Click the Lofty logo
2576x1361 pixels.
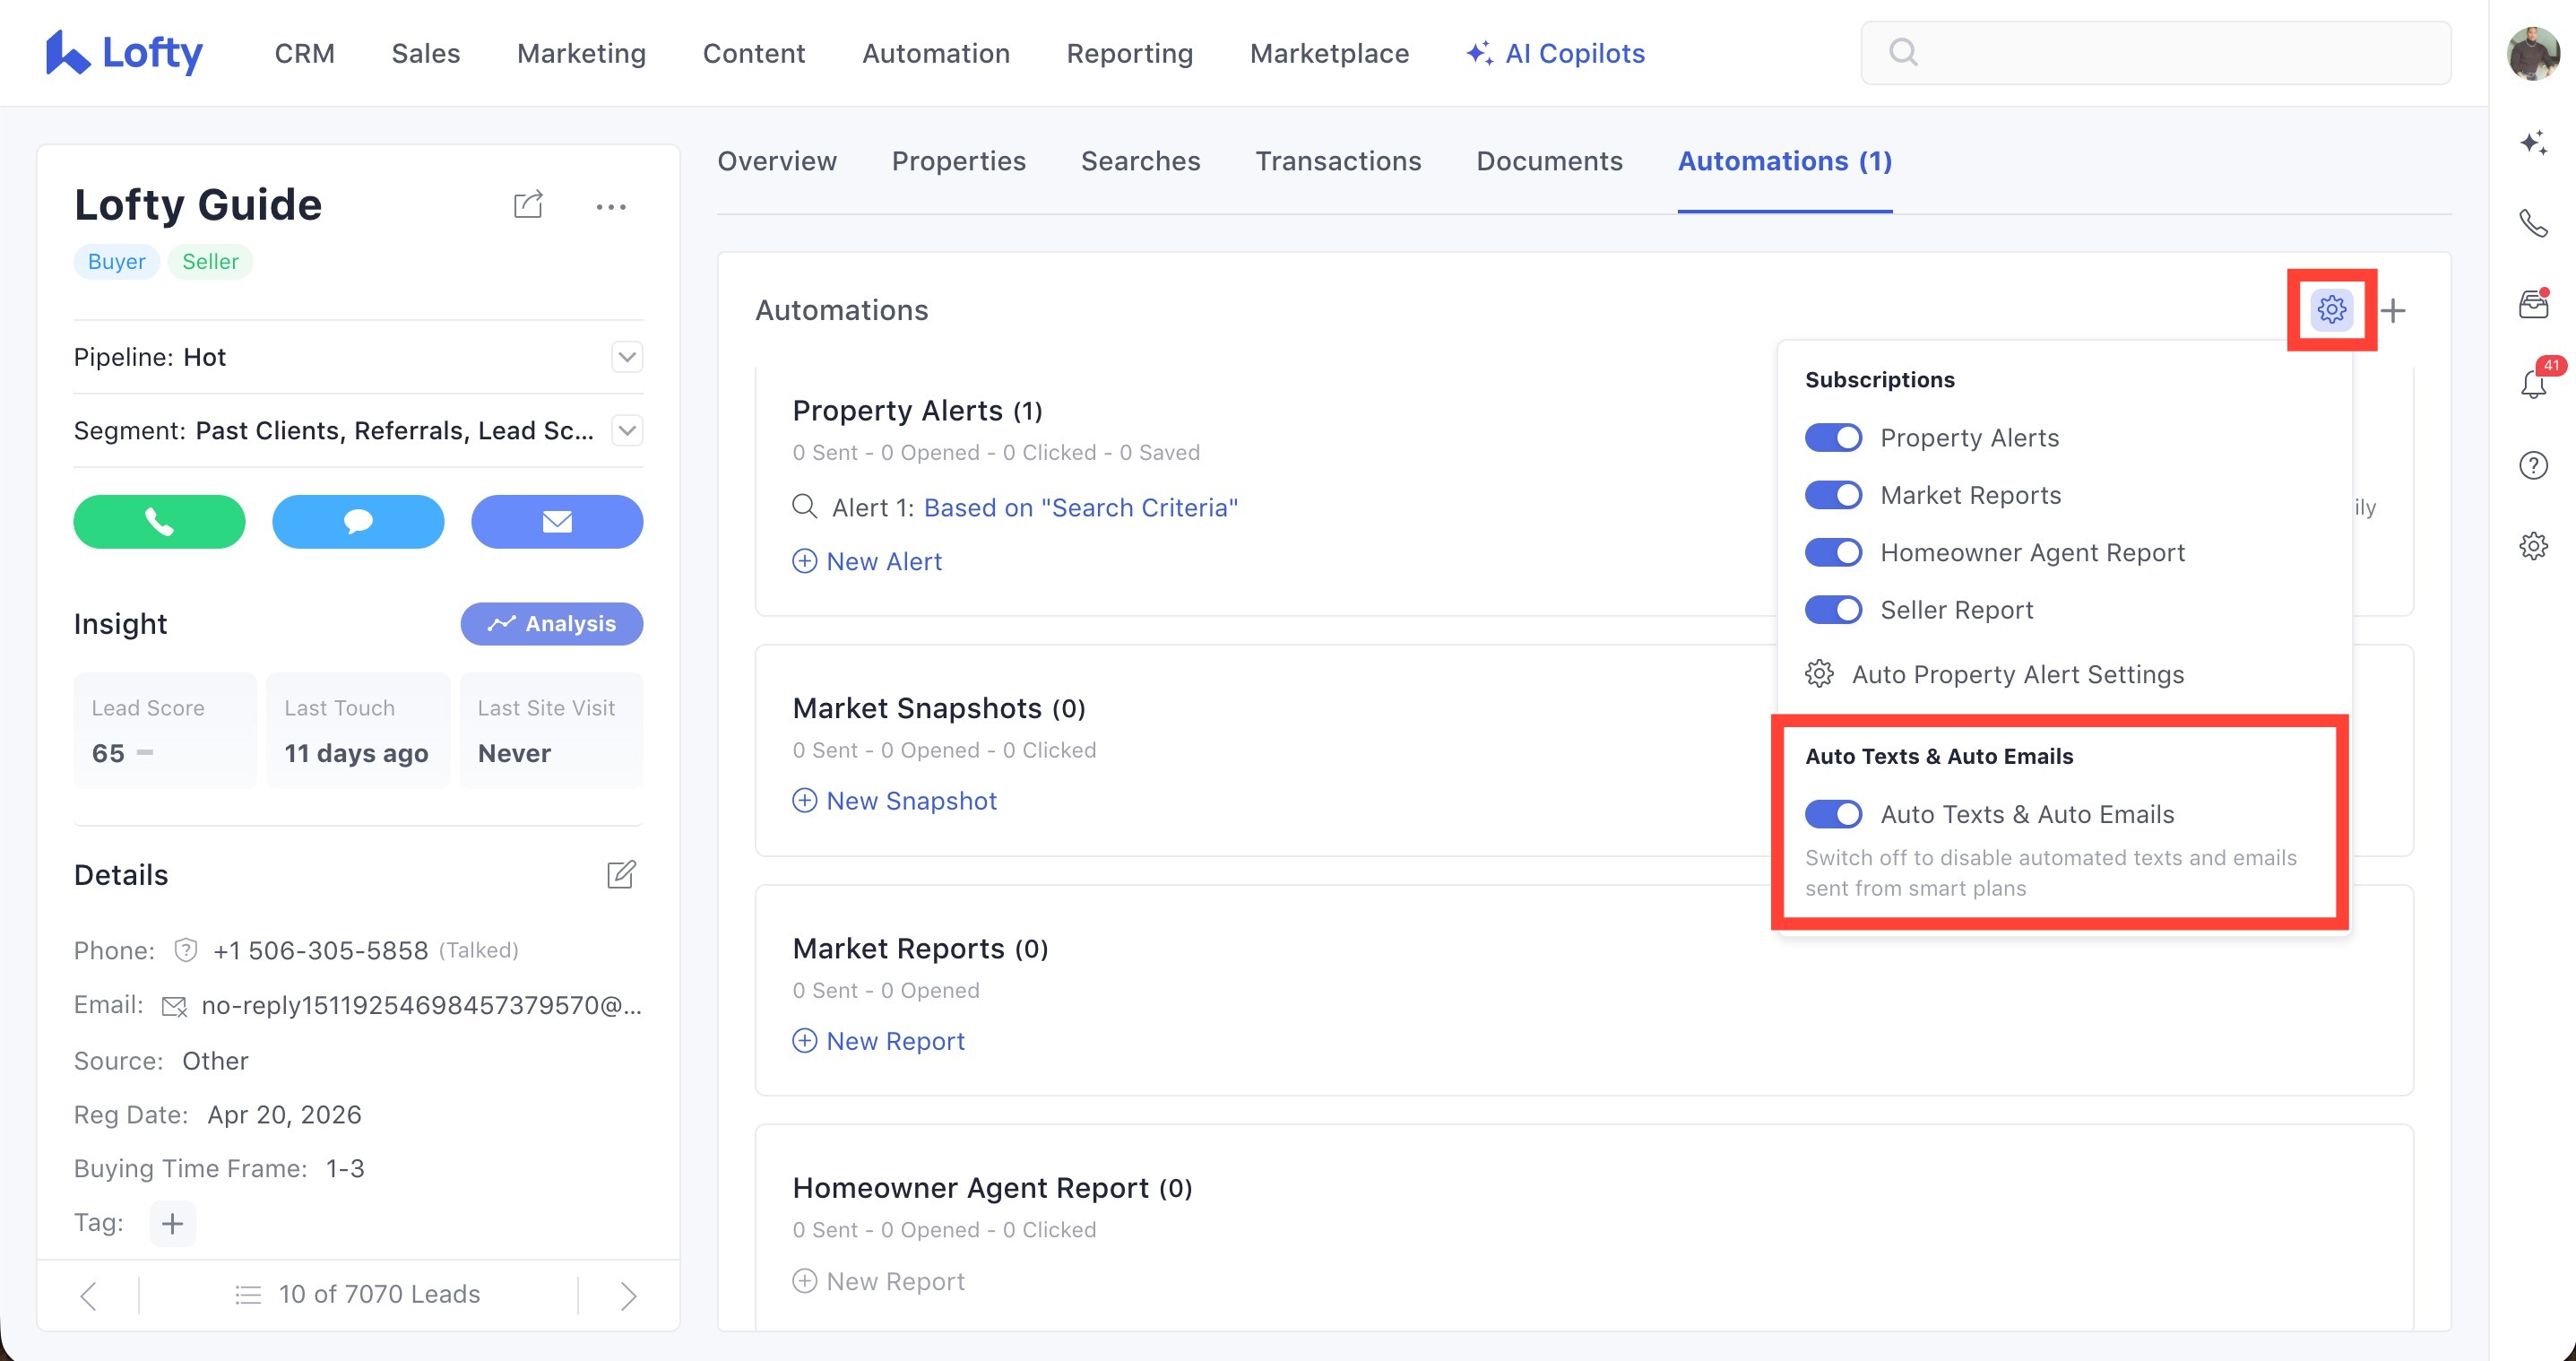pos(124,53)
